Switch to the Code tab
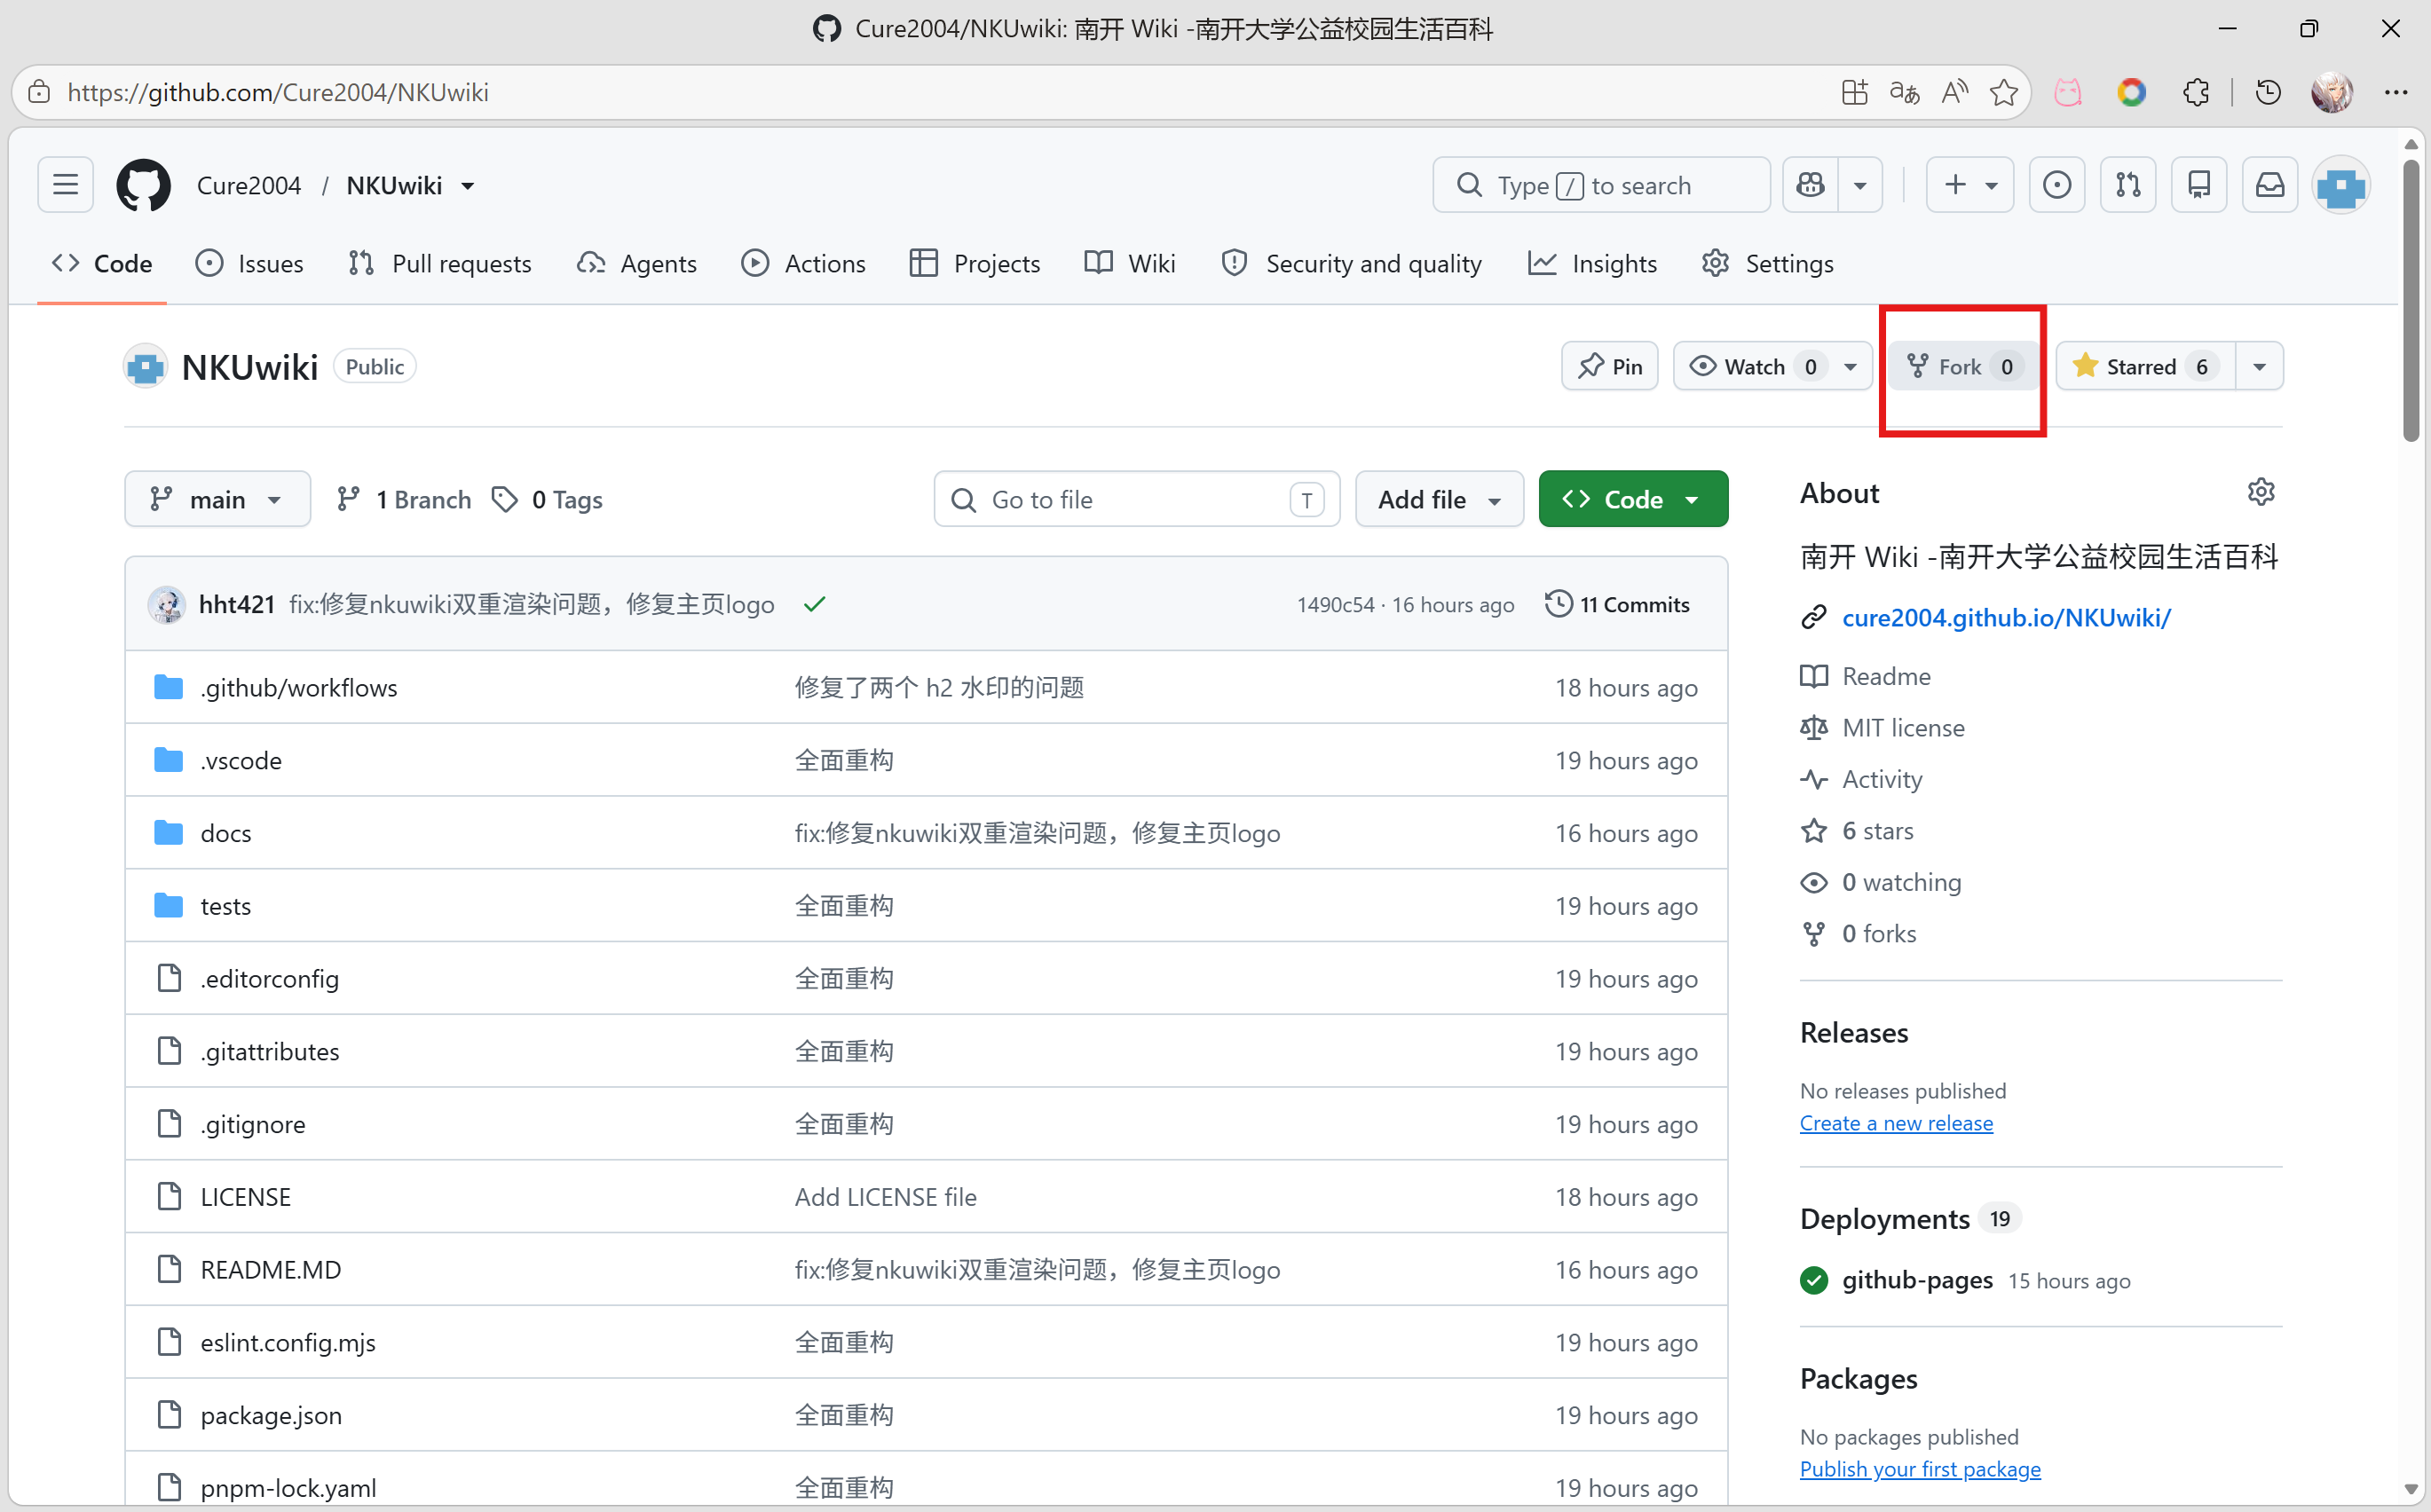This screenshot has width=2431, height=1512. pyautogui.click(x=102, y=264)
